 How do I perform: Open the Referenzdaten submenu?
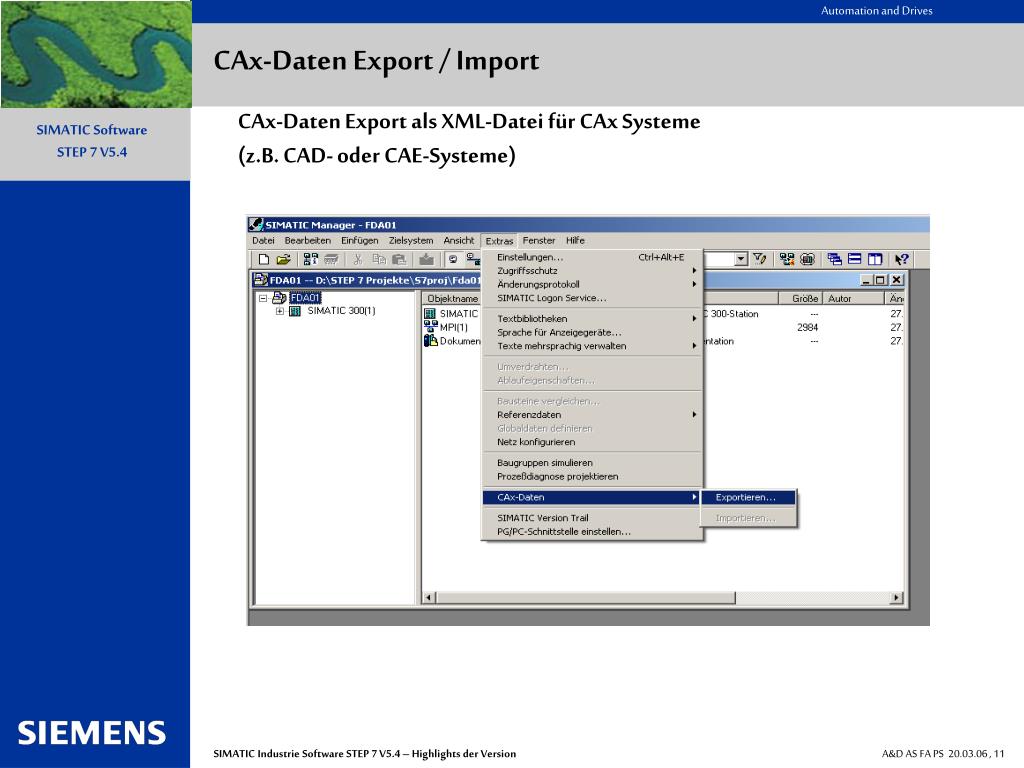click(592, 415)
